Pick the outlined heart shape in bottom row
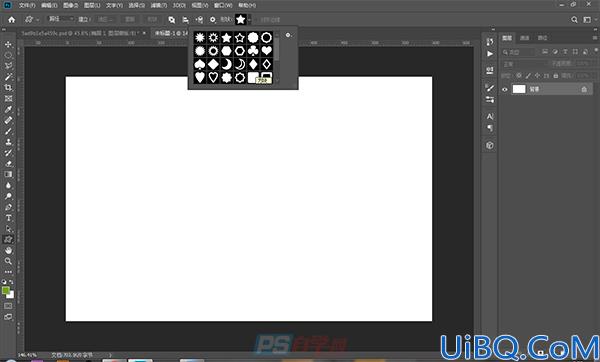Image resolution: width=600 pixels, height=362 pixels. pyautogui.click(x=213, y=78)
